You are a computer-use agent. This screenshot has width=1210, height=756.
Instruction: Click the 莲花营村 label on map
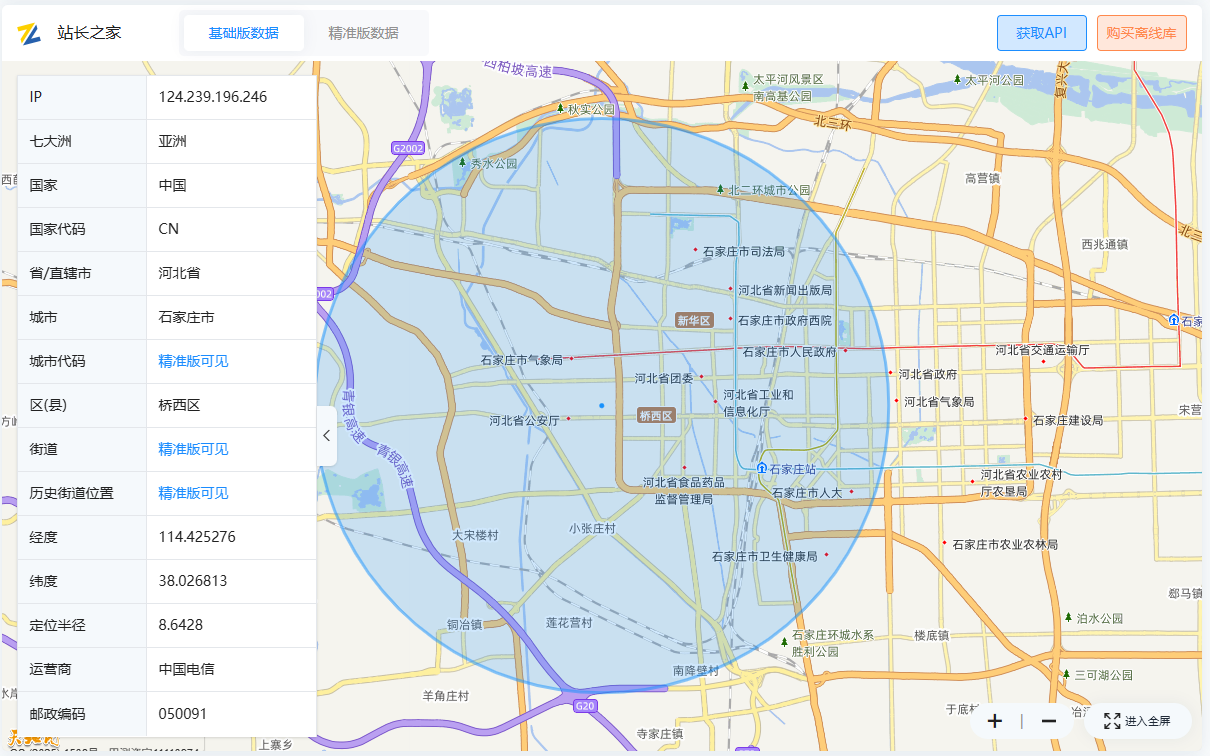[569, 622]
